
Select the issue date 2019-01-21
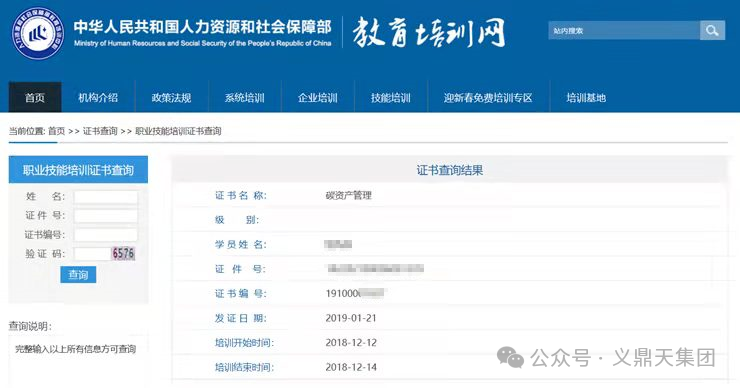click(351, 318)
